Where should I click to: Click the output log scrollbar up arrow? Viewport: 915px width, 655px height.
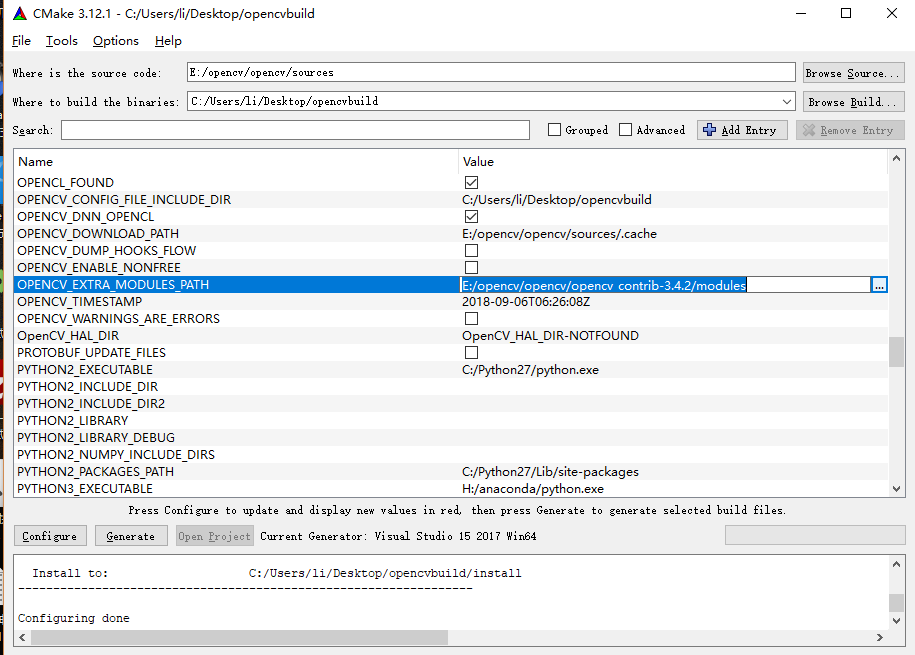pos(896,564)
